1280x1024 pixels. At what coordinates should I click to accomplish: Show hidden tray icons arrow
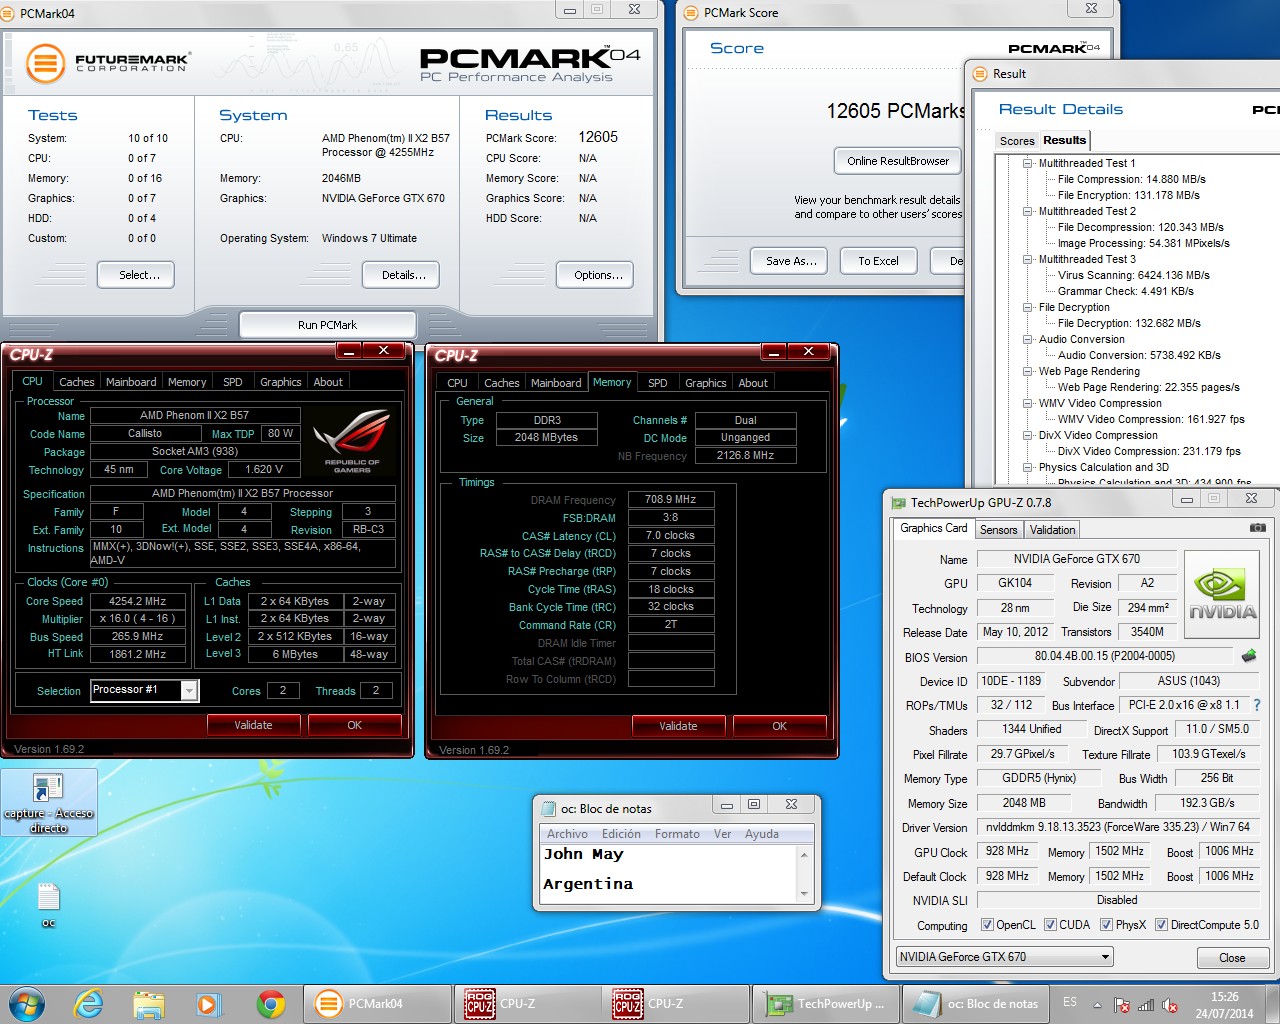1097,1005
